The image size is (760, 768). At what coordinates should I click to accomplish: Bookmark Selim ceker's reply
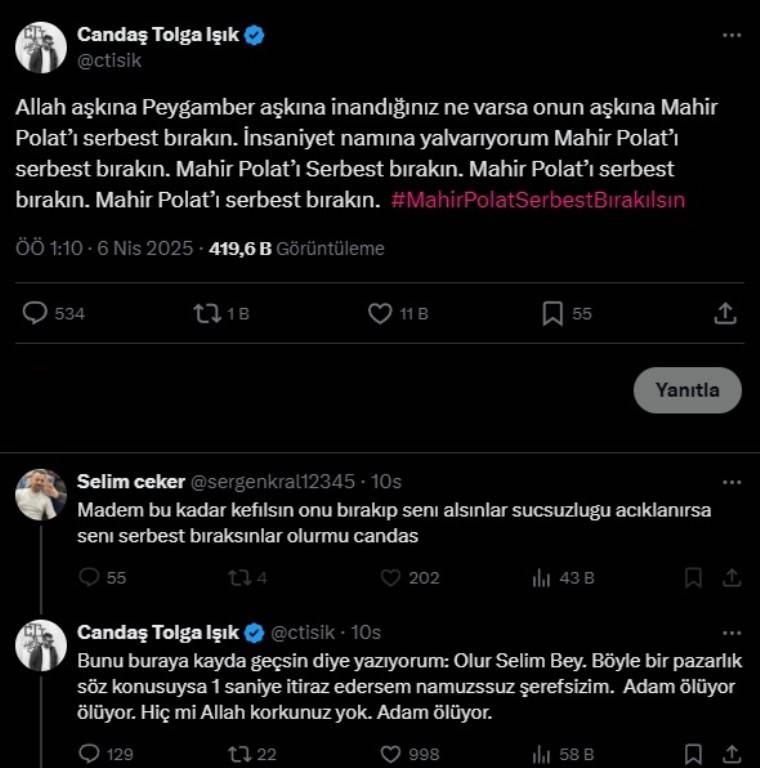click(693, 578)
